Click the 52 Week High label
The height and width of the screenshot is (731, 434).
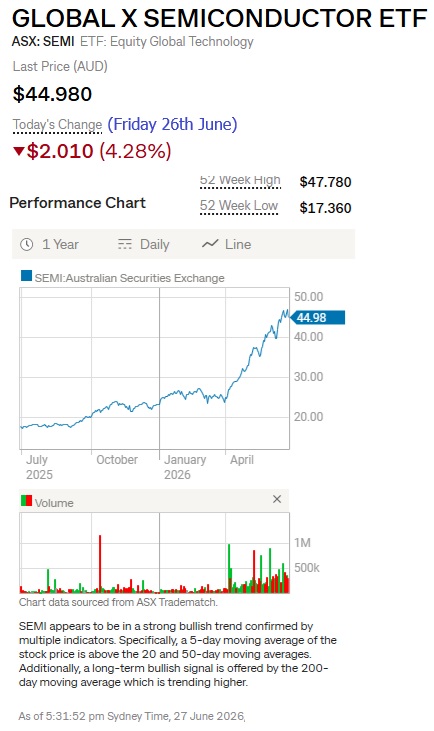pos(240,180)
